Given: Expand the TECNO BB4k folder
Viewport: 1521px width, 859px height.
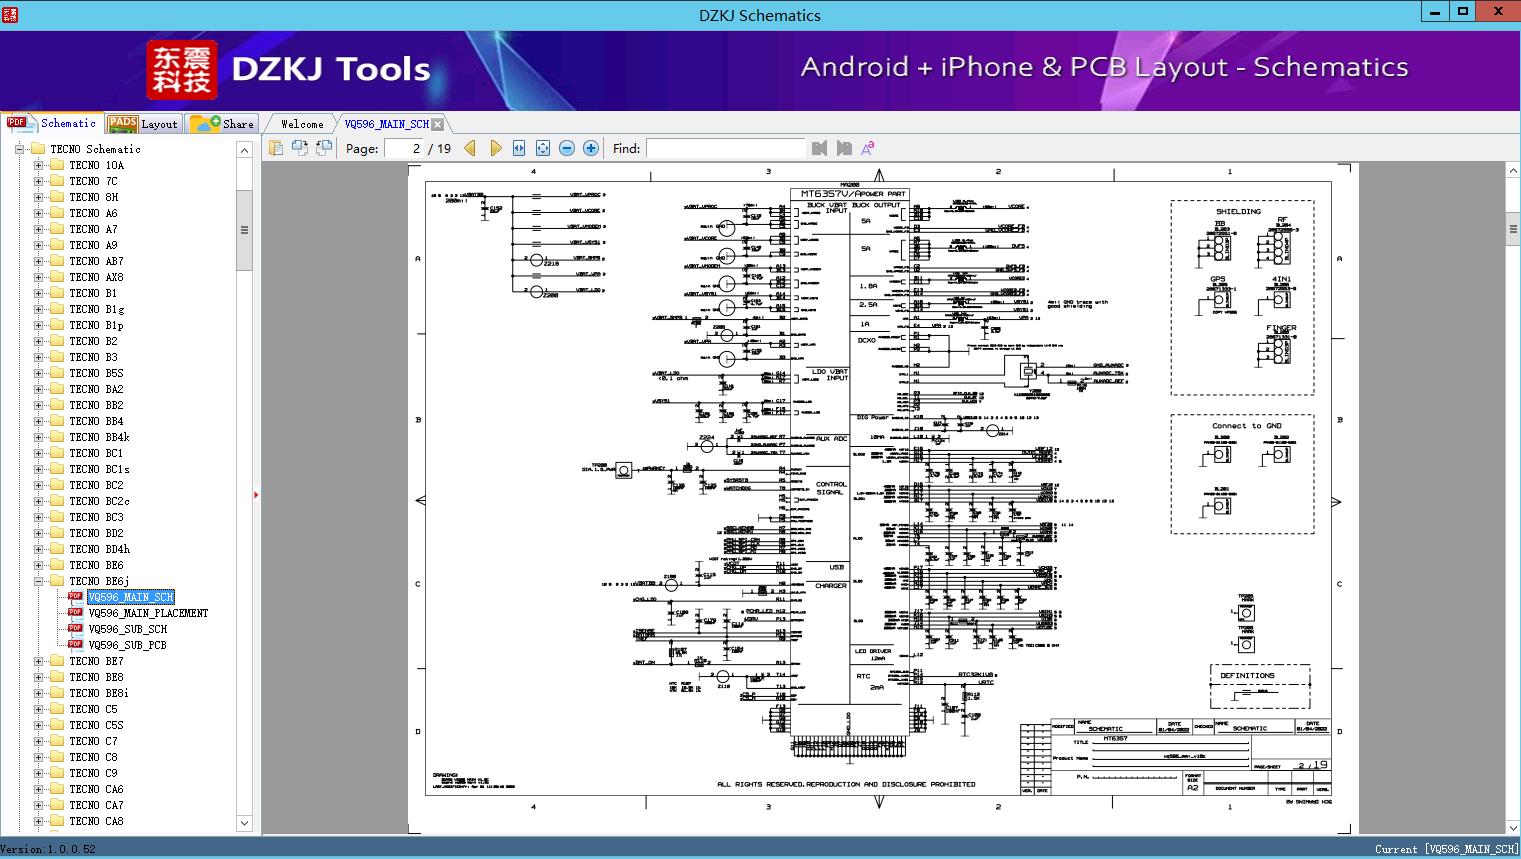Looking at the screenshot, I should coord(38,437).
